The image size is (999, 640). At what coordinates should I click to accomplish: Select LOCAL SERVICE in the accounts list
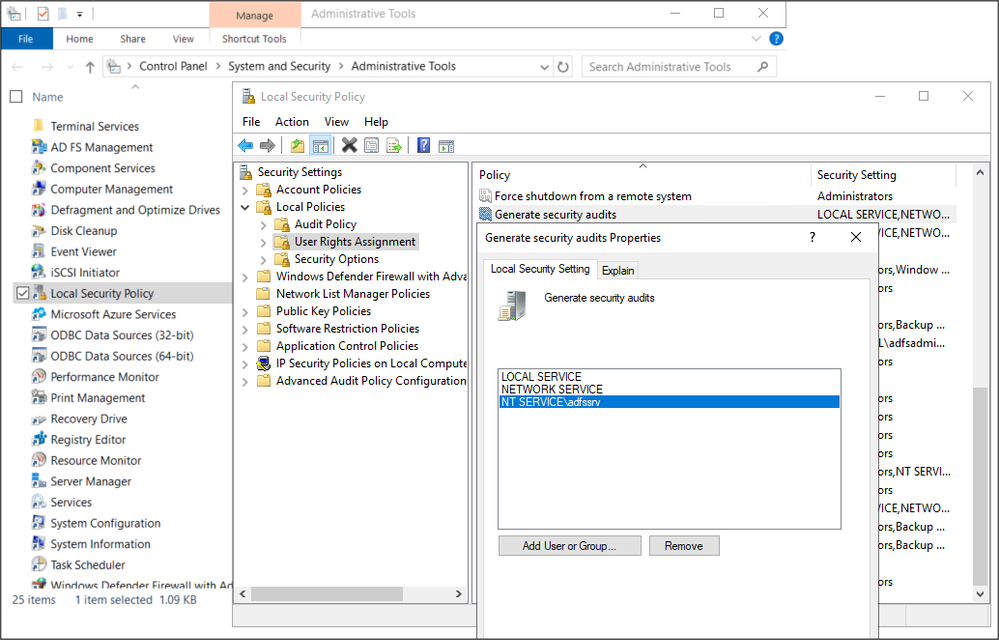pyautogui.click(x=541, y=376)
